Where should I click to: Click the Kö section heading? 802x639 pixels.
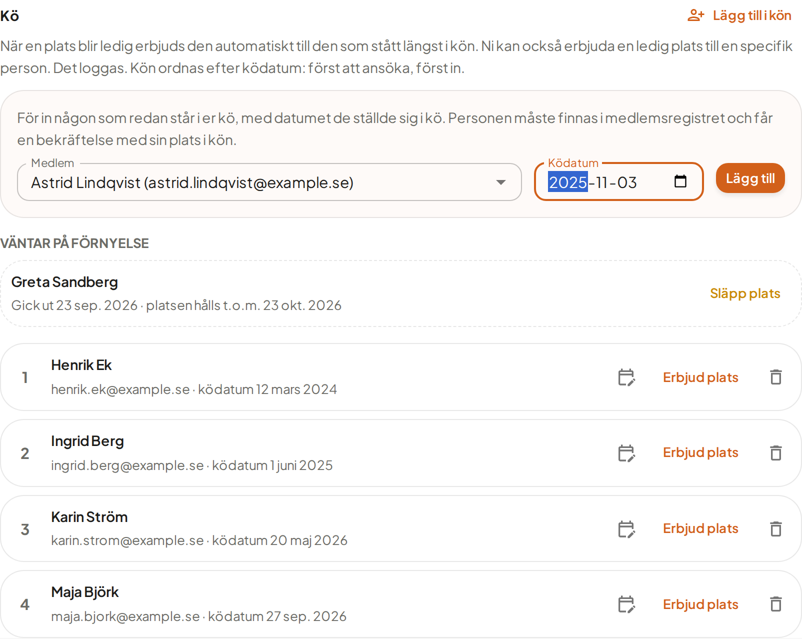(10, 16)
